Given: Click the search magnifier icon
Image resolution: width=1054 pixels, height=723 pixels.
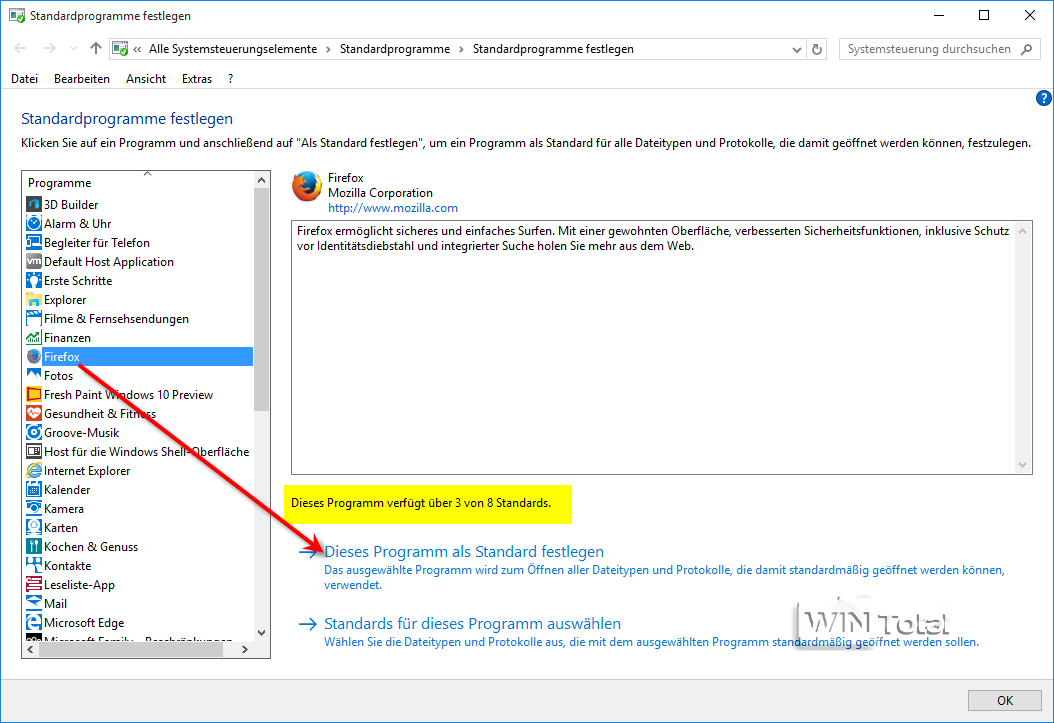Looking at the screenshot, I should tap(1026, 49).
